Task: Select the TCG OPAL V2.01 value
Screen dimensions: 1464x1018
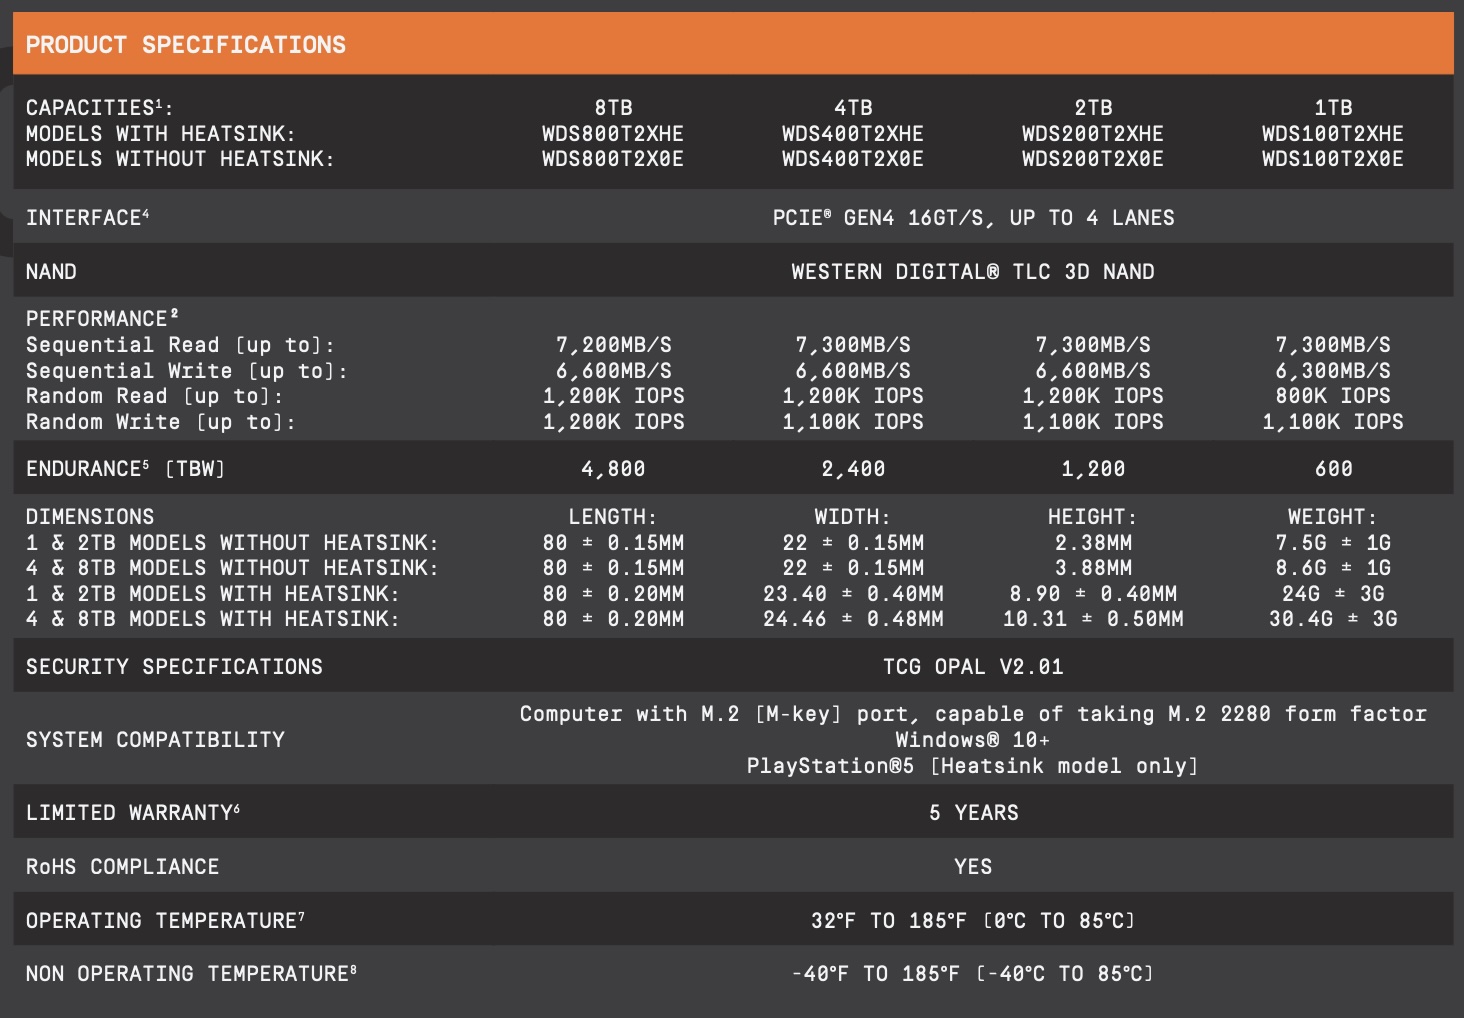Action: tap(973, 667)
